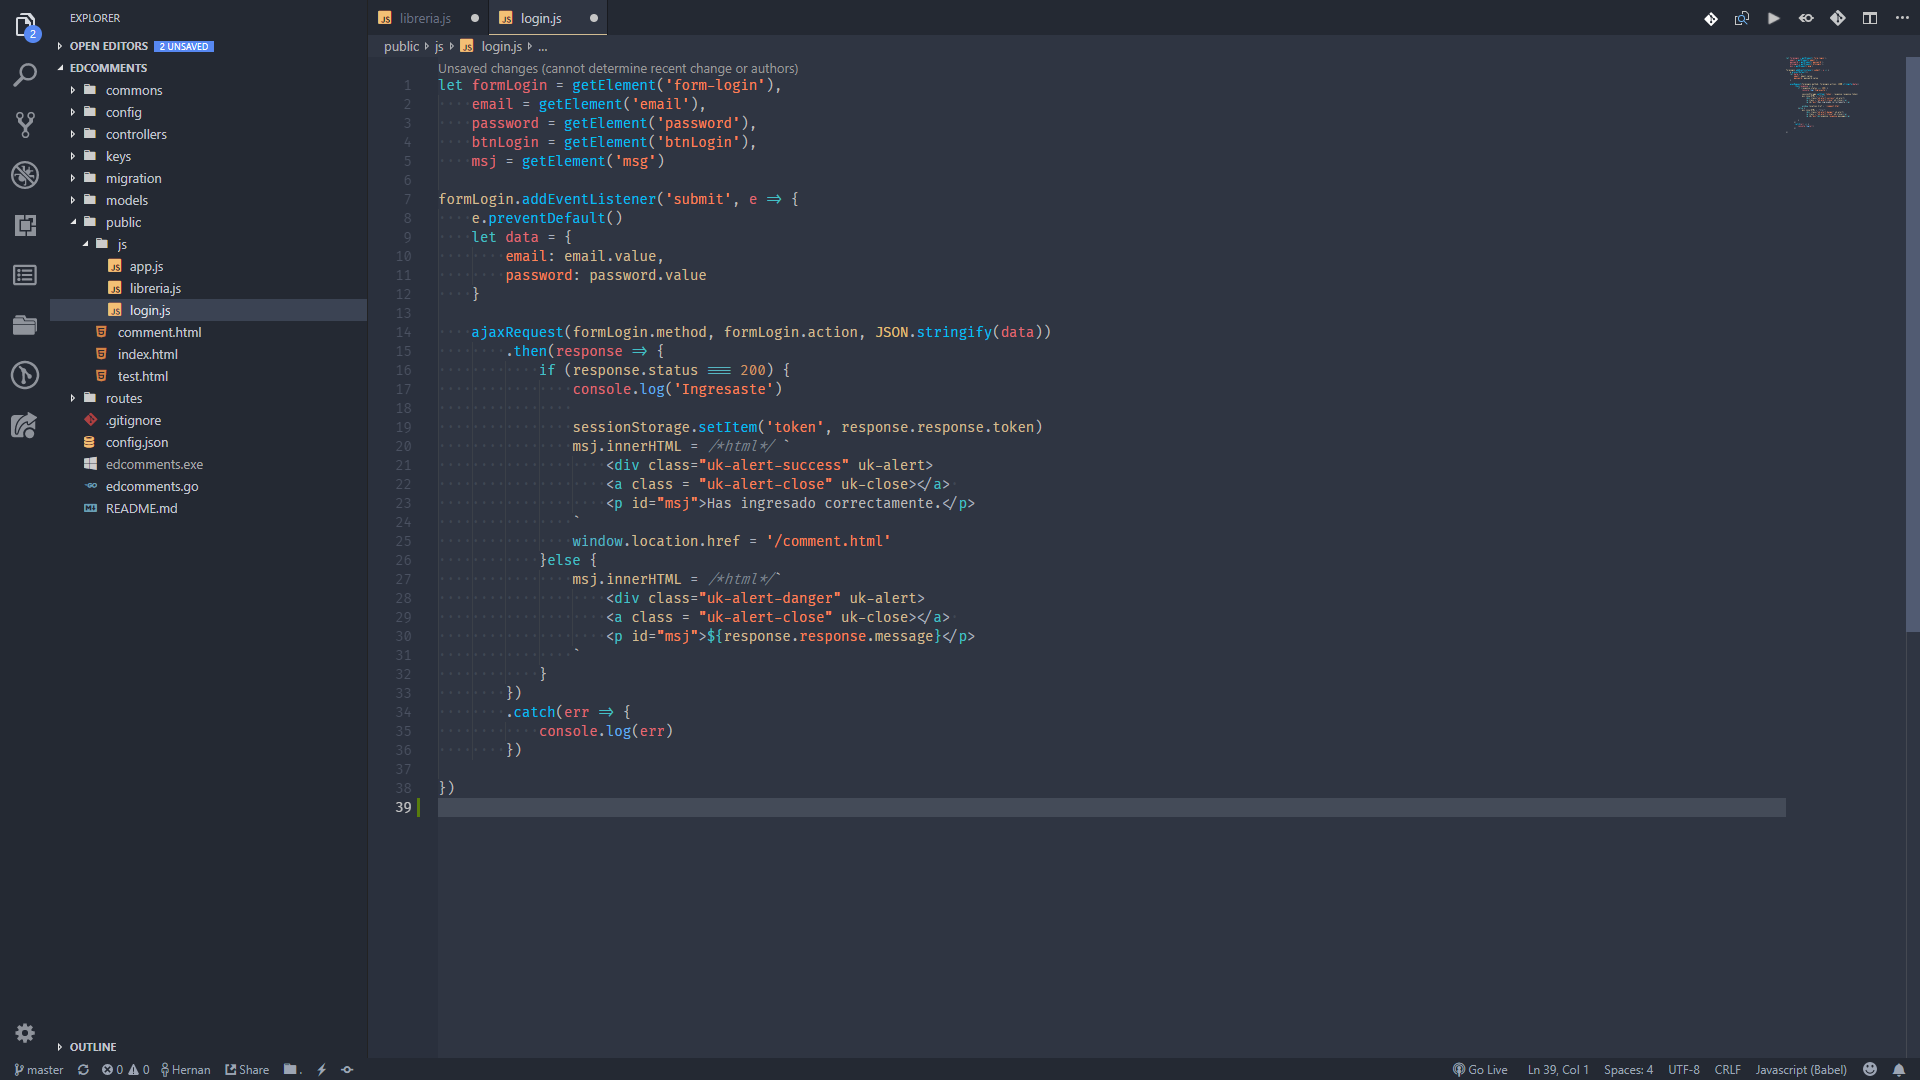Open the Extensions view in activity bar
This screenshot has height=1080, width=1920.
(x=25, y=225)
